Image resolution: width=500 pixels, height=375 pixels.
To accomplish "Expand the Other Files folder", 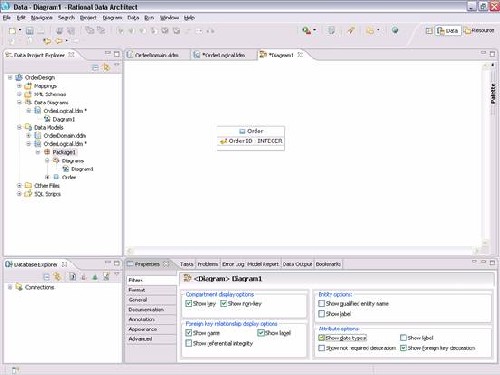I will point(19,185).
